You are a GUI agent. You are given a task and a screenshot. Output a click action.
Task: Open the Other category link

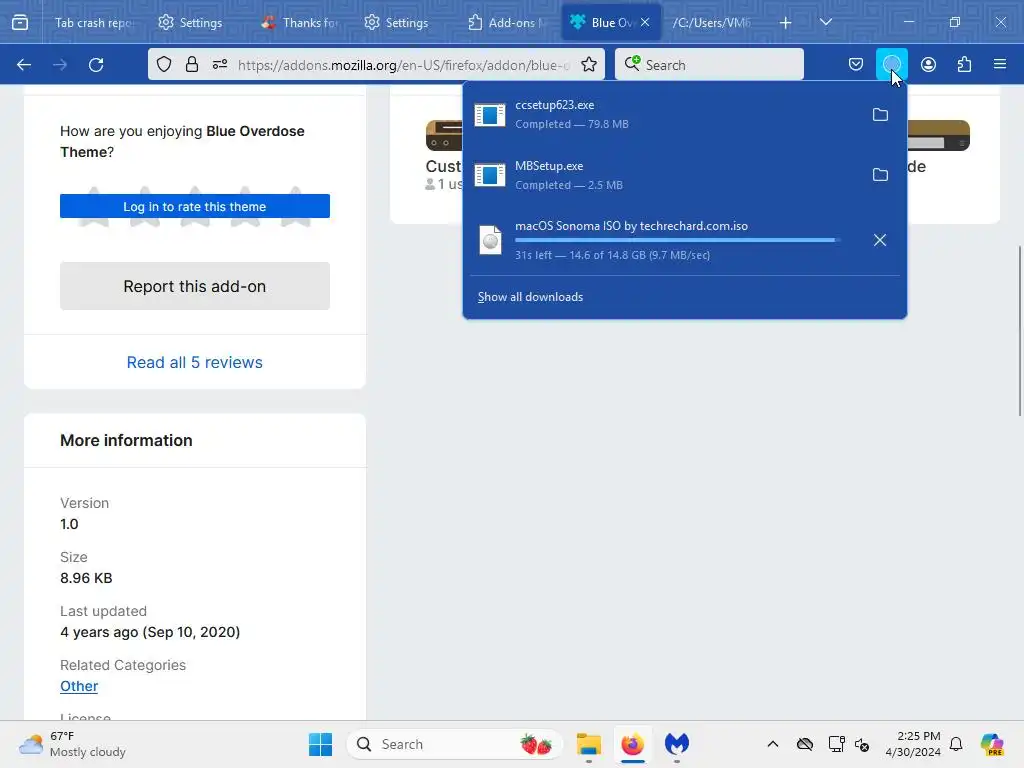pyautogui.click(x=79, y=686)
